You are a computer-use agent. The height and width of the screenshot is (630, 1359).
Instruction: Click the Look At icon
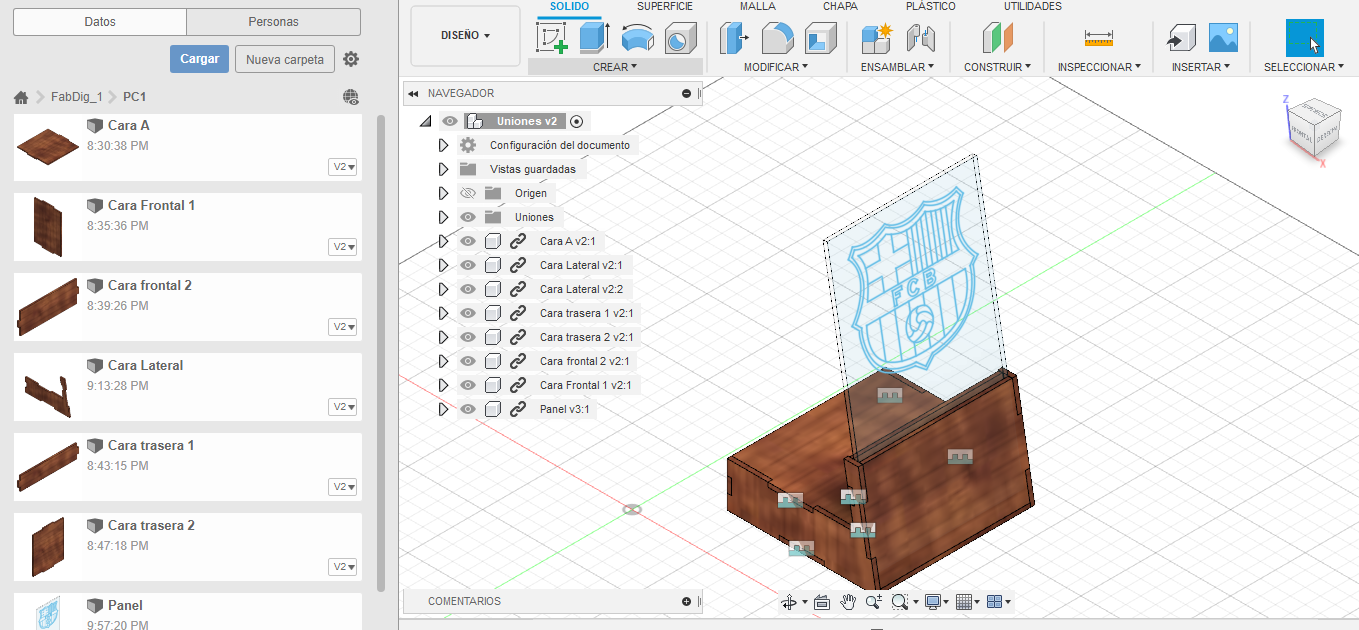[822, 602]
